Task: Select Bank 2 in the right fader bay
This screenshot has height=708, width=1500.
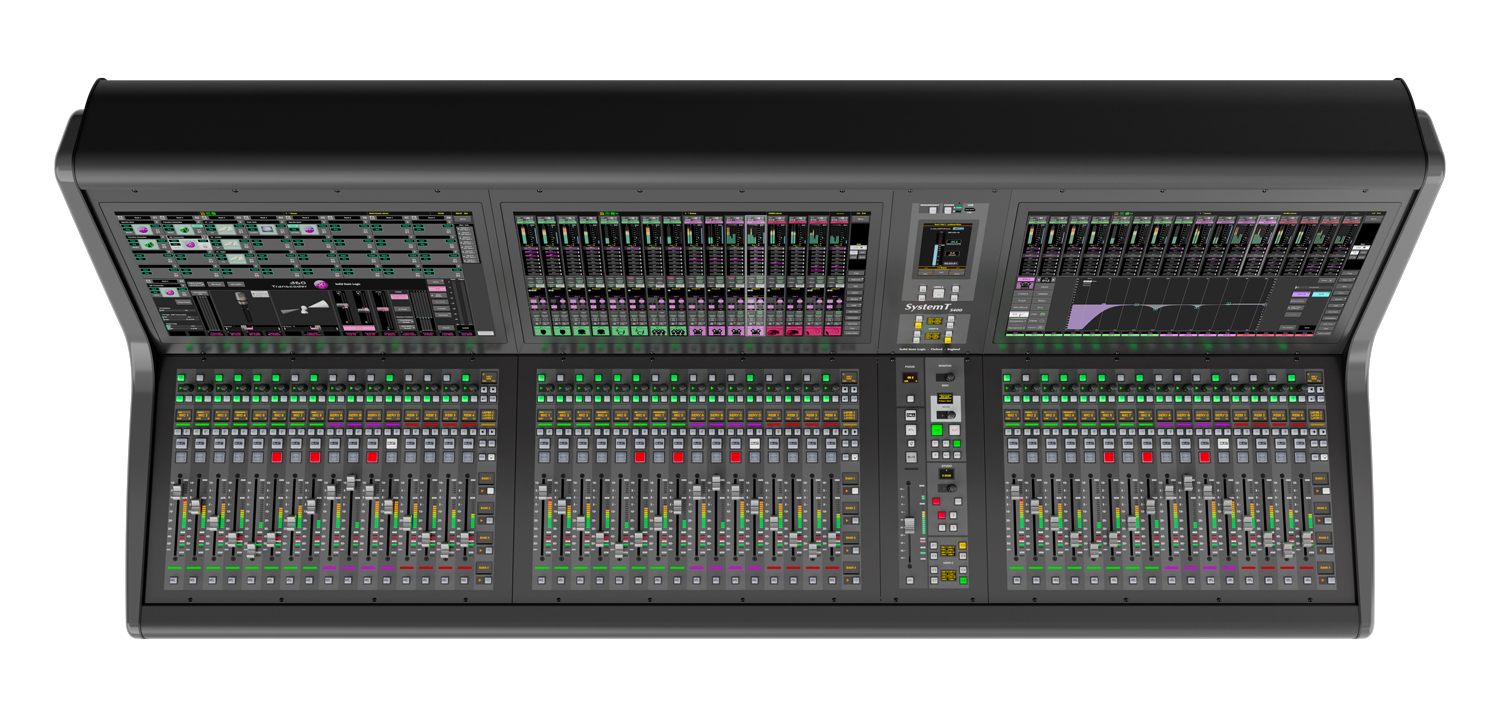Action: point(1322,509)
